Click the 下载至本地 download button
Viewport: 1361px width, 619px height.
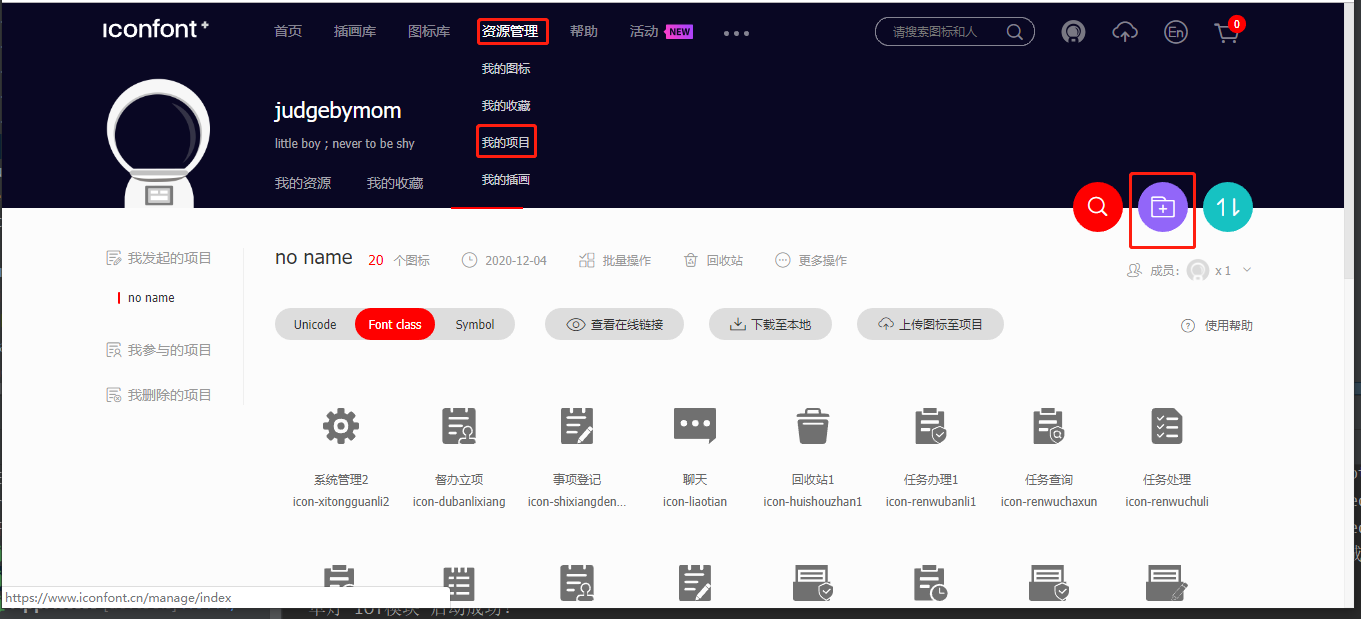(770, 324)
